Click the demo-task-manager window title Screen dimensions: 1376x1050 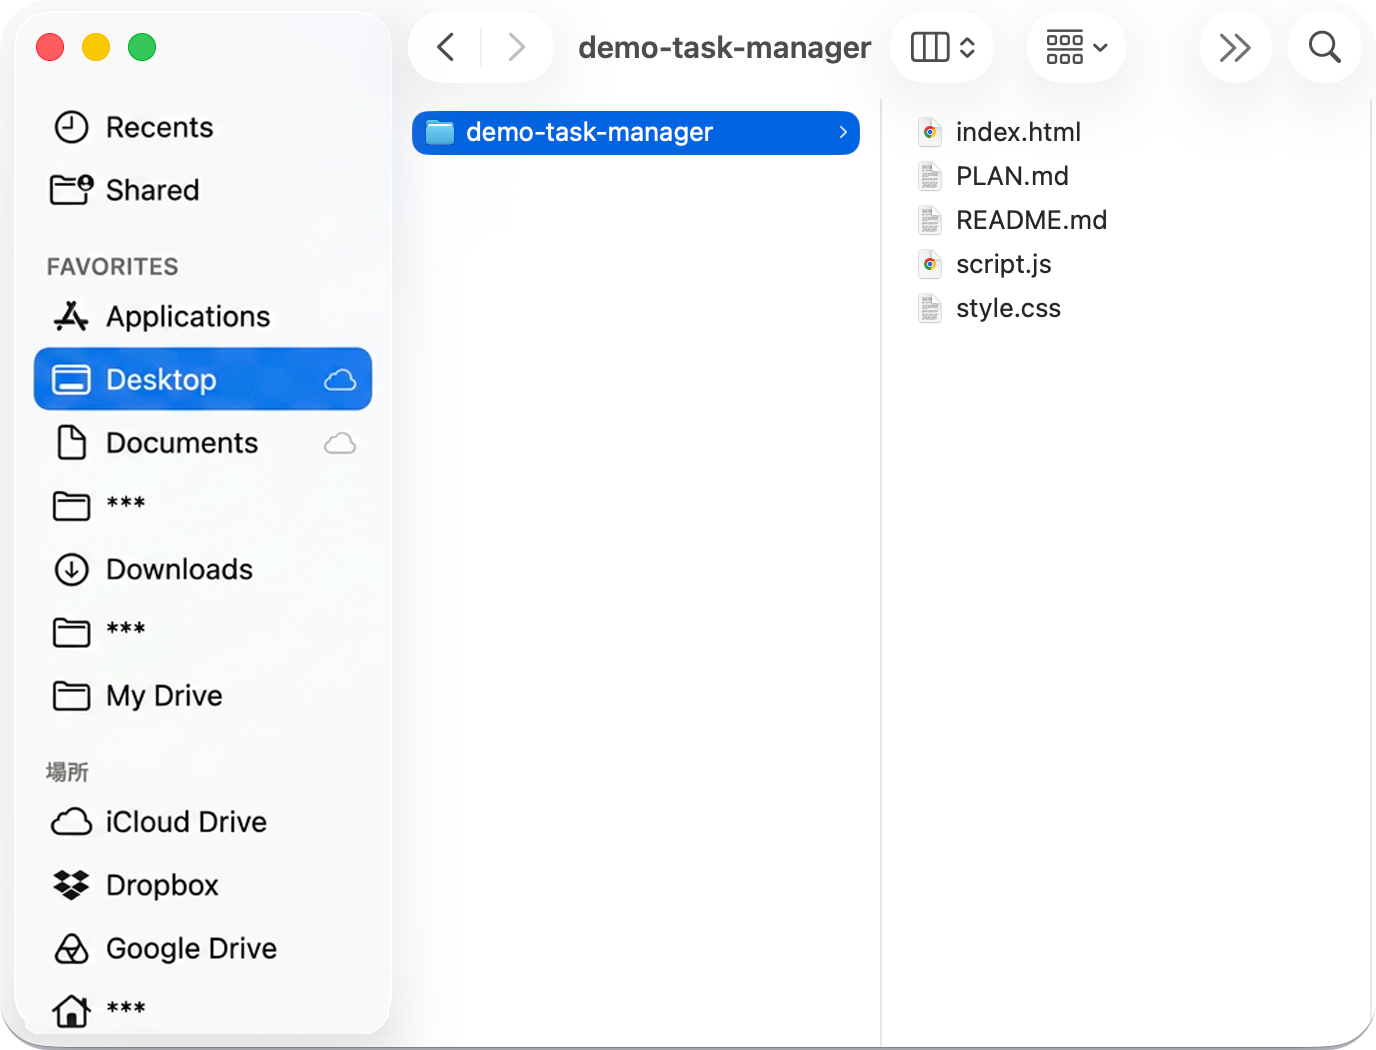pyautogui.click(x=725, y=47)
